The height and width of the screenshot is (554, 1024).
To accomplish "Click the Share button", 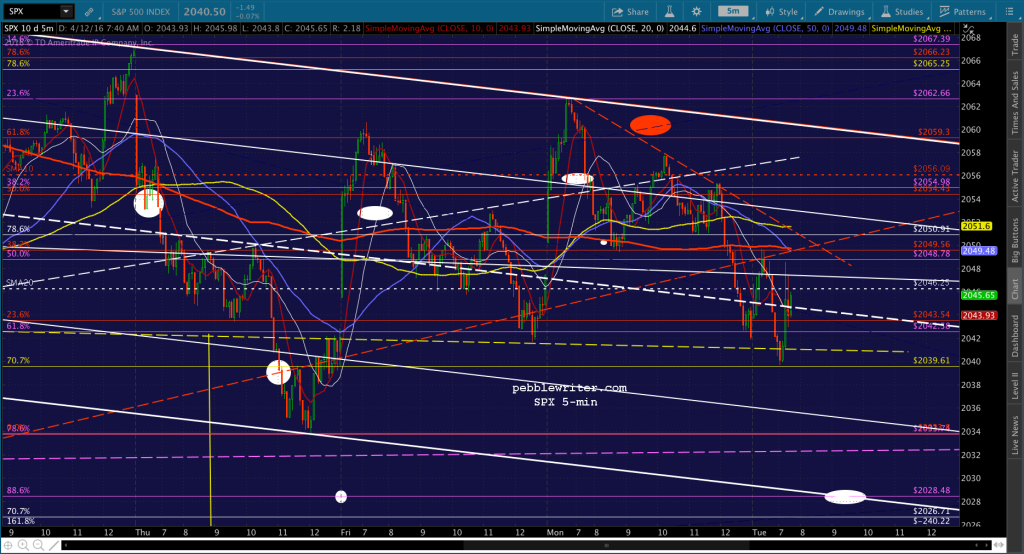I will pyautogui.click(x=630, y=12).
